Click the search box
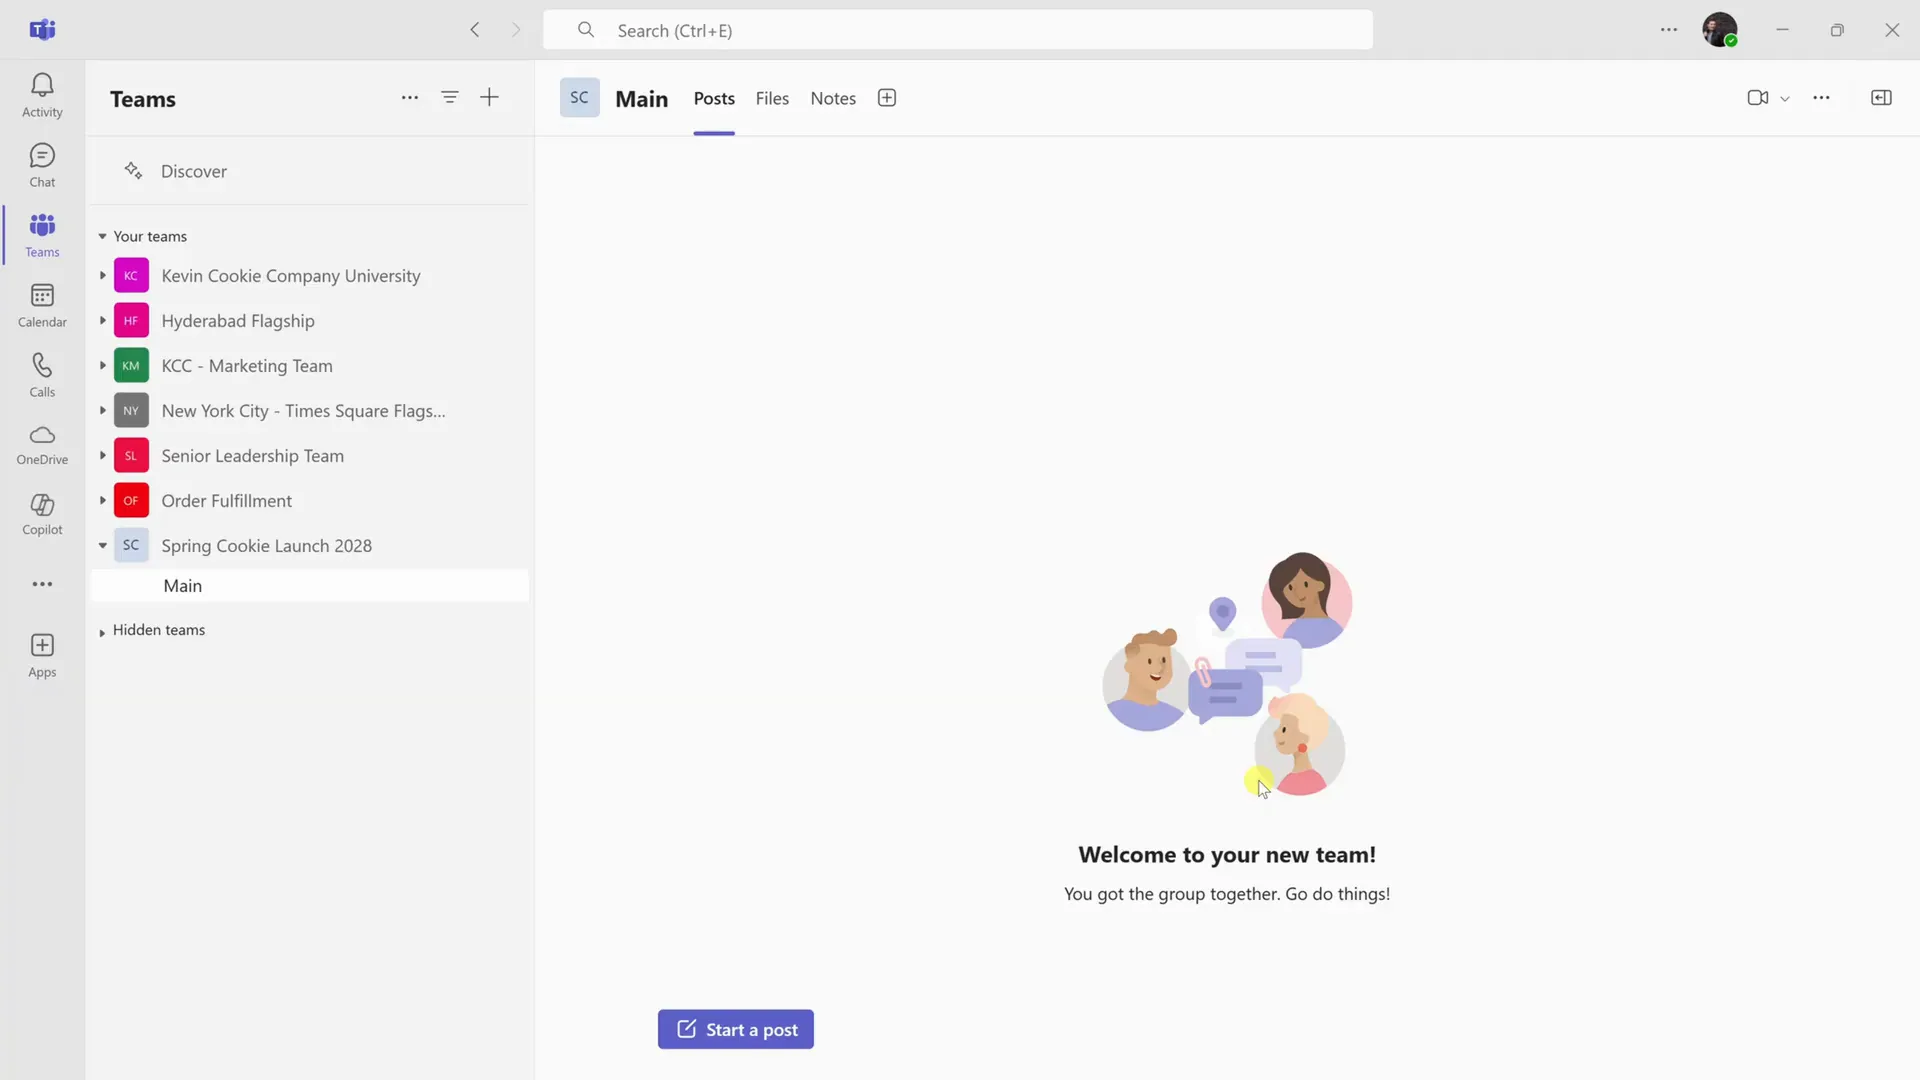 pos(958,30)
